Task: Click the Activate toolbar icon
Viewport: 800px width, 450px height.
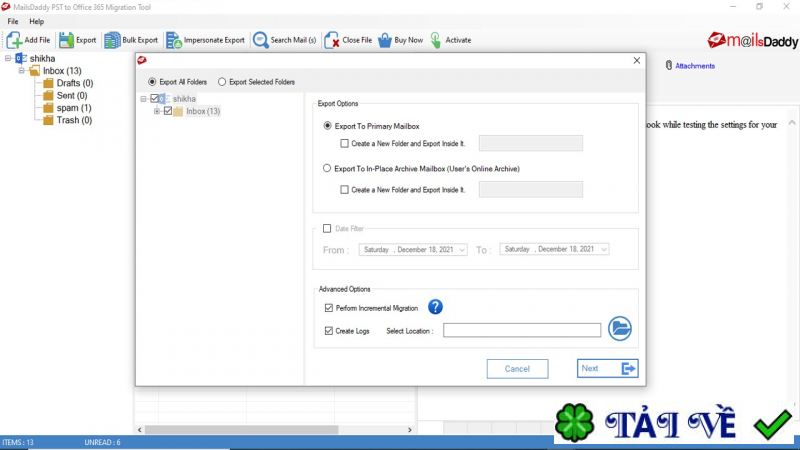Action: coord(436,40)
